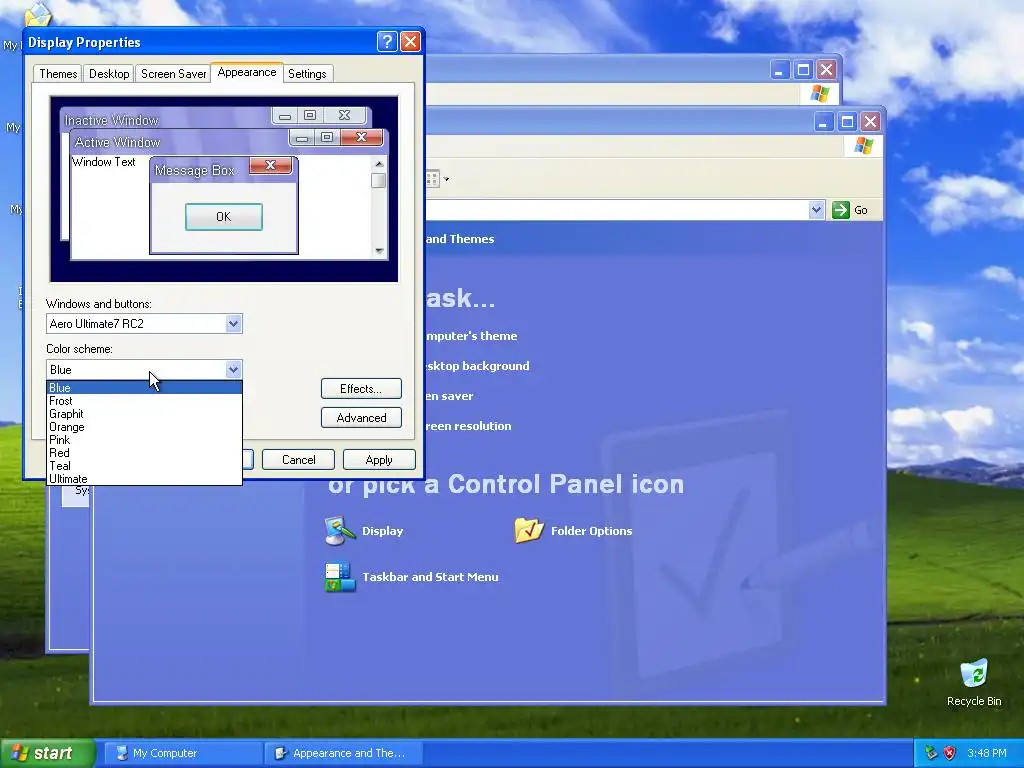Click the preview window scrollbar down arrow
The width and height of the screenshot is (1024, 768).
[379, 251]
